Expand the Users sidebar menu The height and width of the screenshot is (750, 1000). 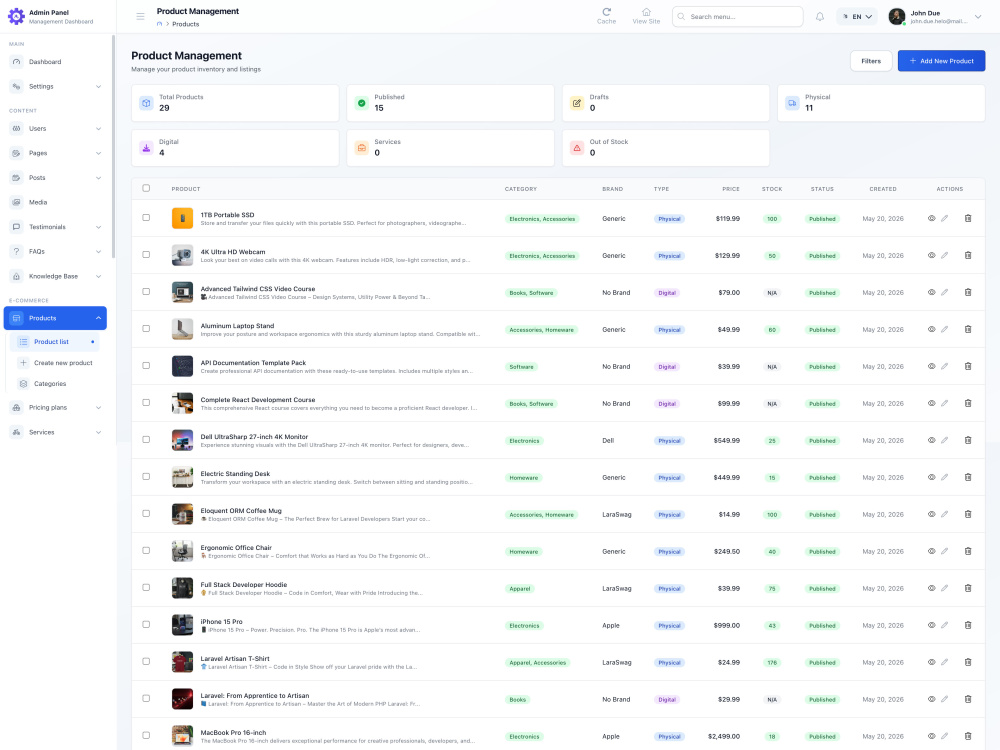coord(55,128)
